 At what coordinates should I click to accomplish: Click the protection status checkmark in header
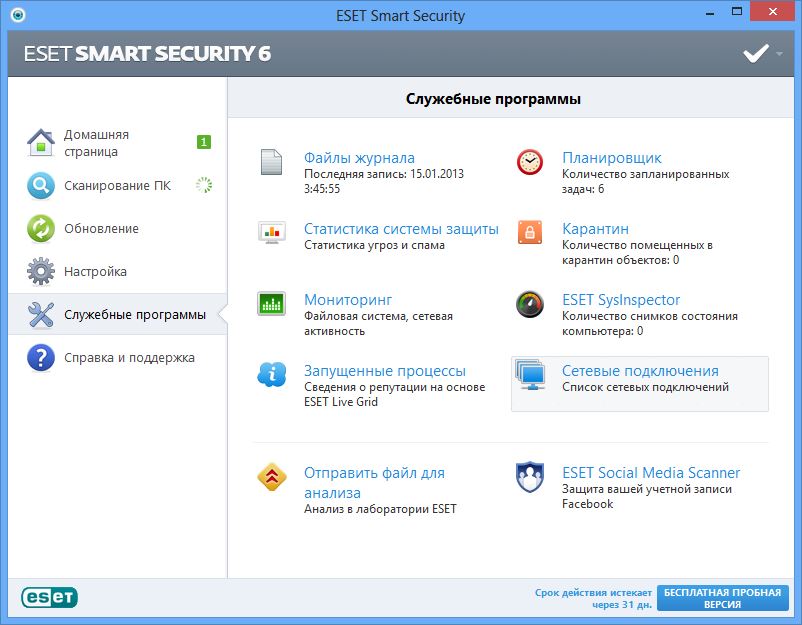pos(755,53)
